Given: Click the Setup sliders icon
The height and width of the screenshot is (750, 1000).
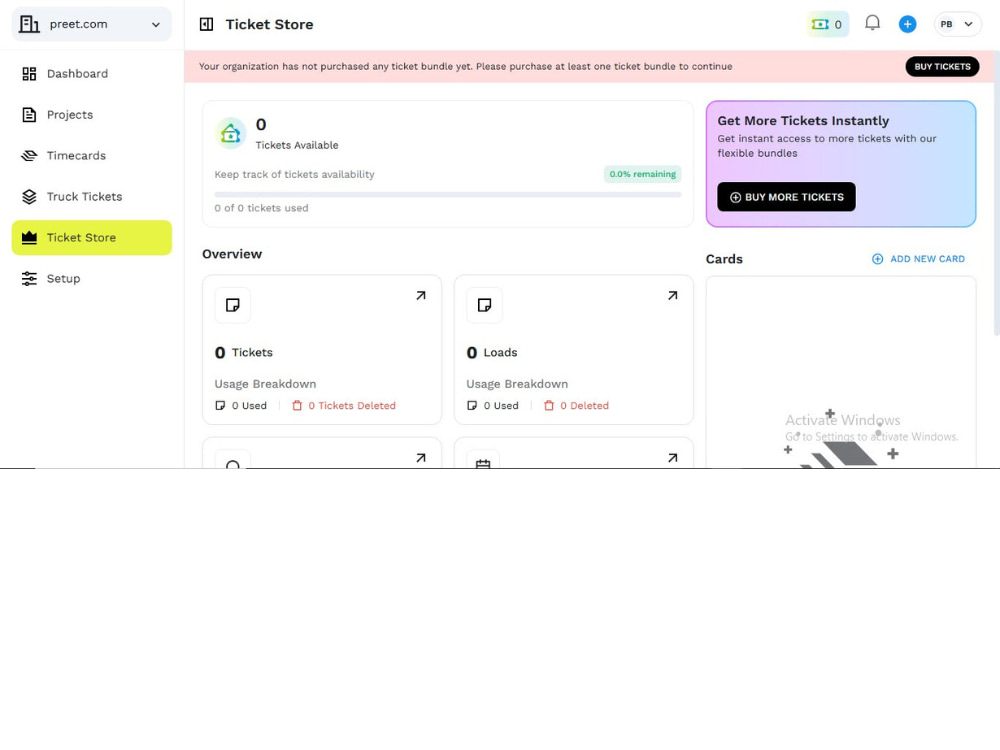Looking at the screenshot, I should pos(29,279).
